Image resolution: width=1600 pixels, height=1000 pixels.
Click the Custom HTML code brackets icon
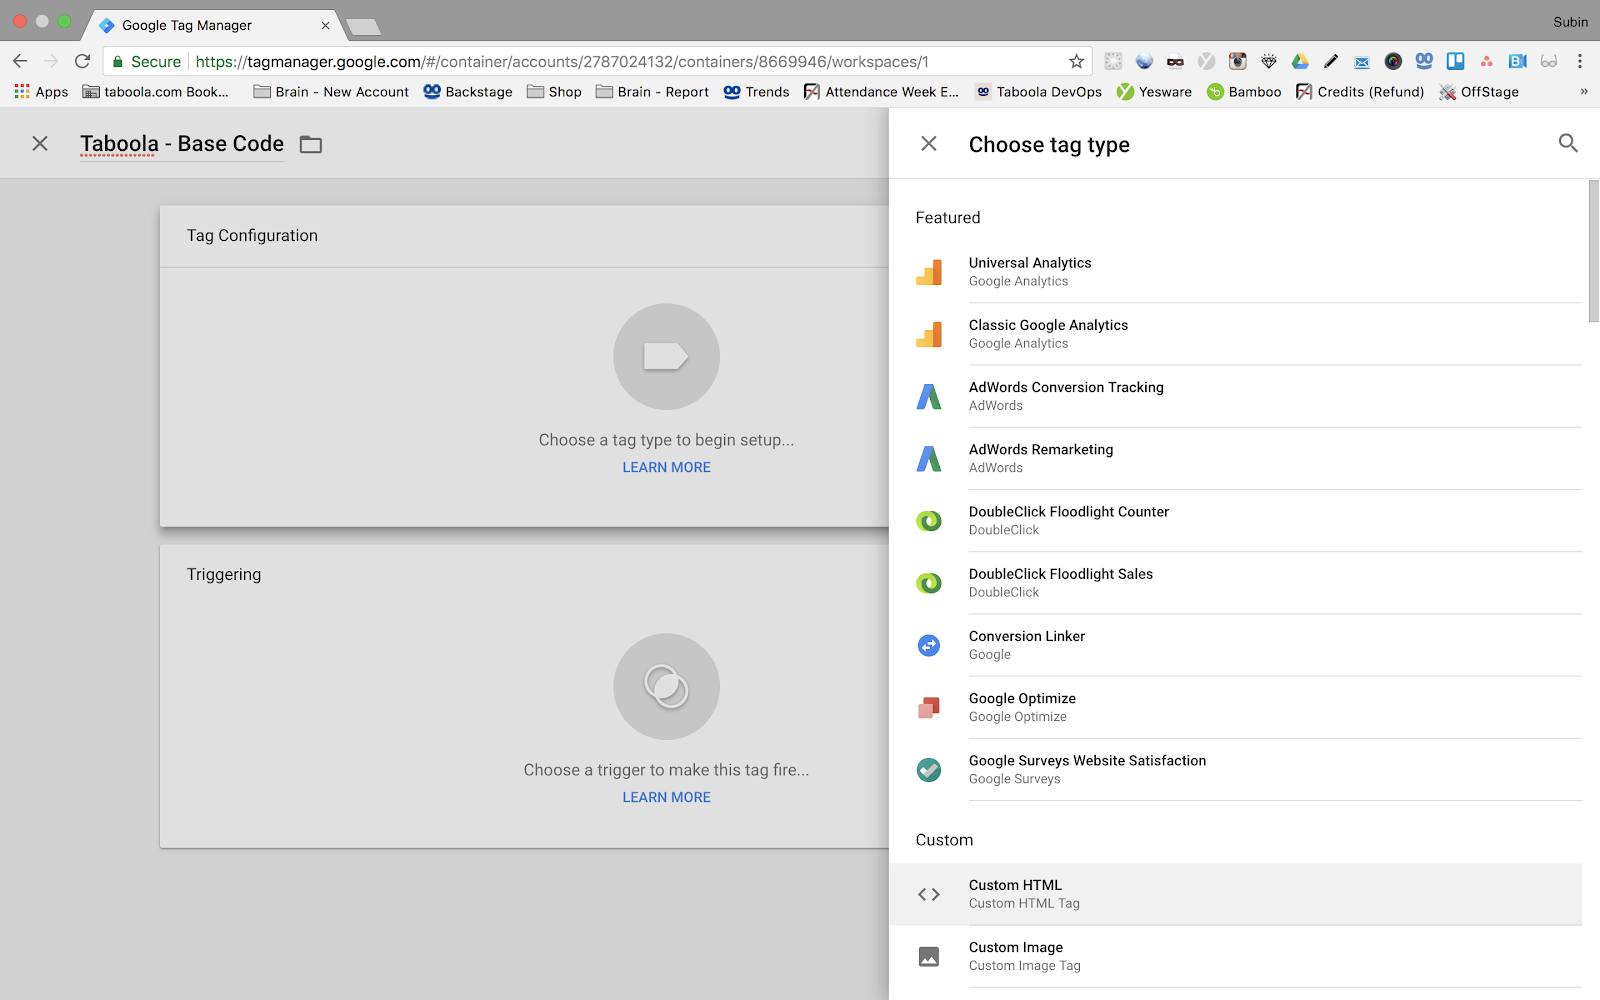coord(929,894)
